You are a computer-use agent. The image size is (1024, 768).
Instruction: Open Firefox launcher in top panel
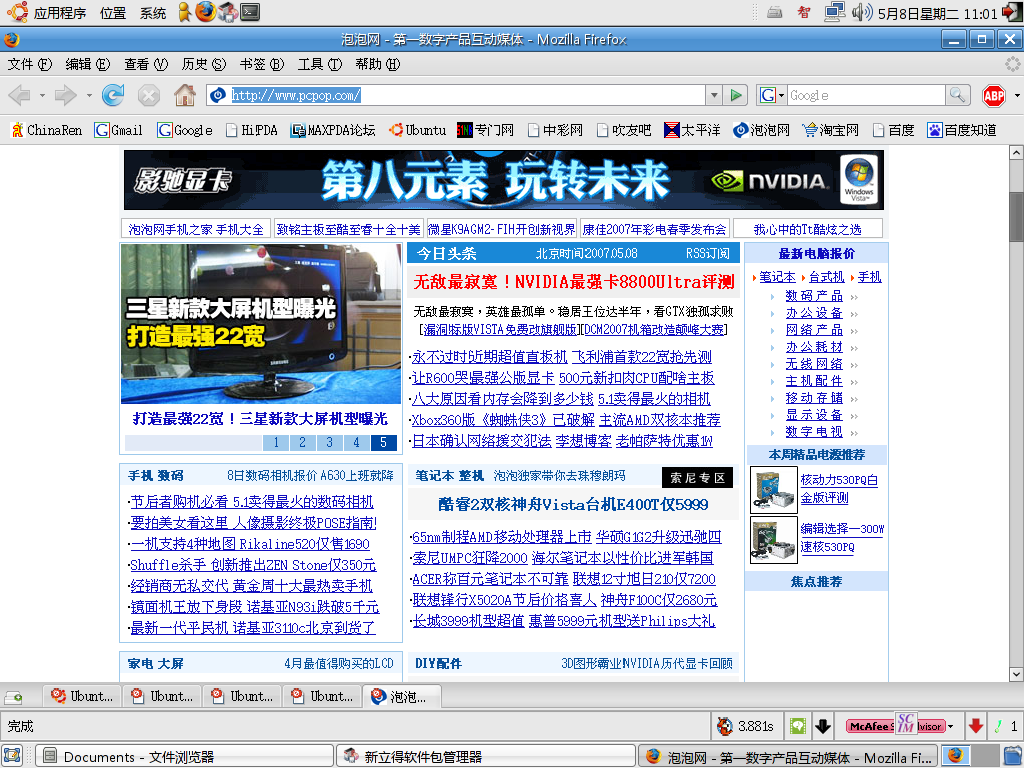click(205, 11)
